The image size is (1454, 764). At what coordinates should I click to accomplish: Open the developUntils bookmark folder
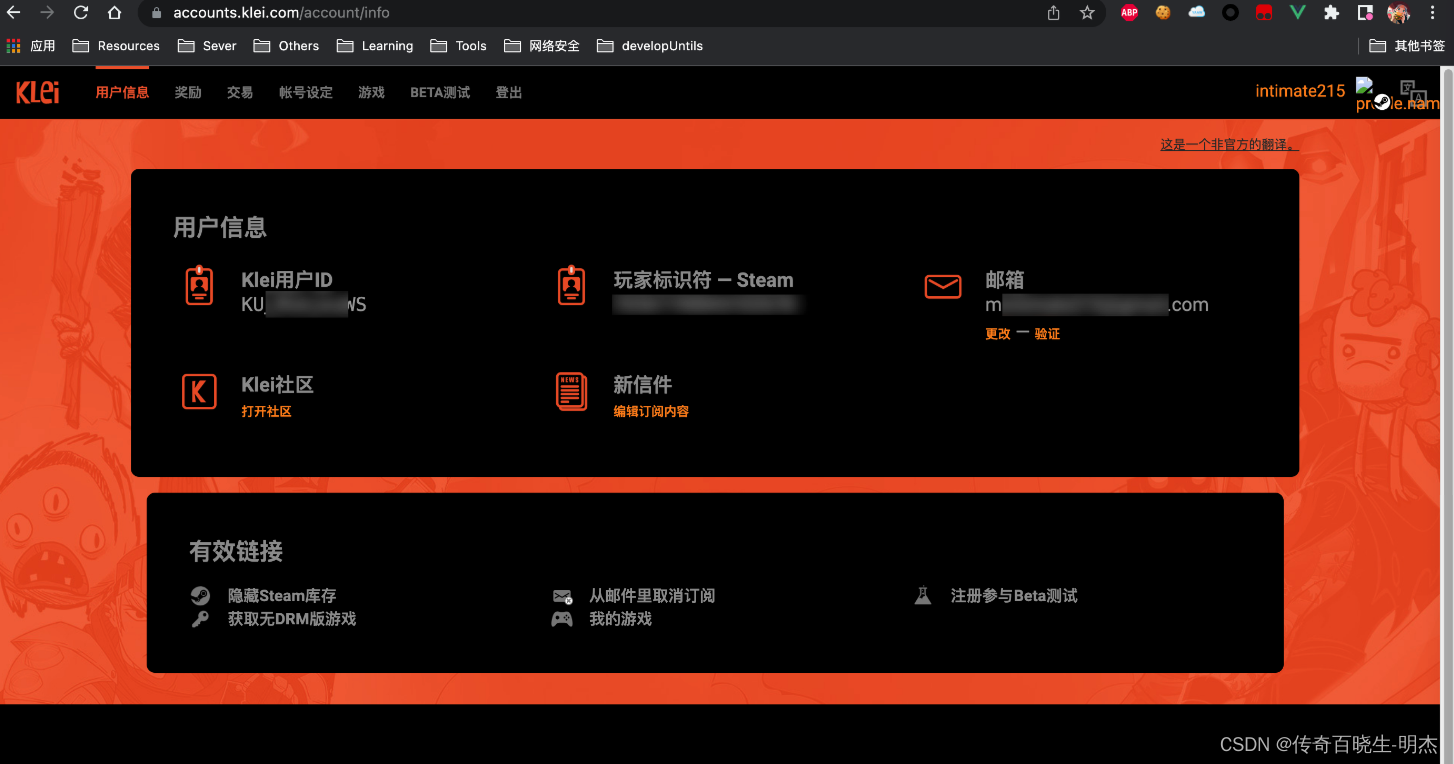pyautogui.click(x=650, y=46)
